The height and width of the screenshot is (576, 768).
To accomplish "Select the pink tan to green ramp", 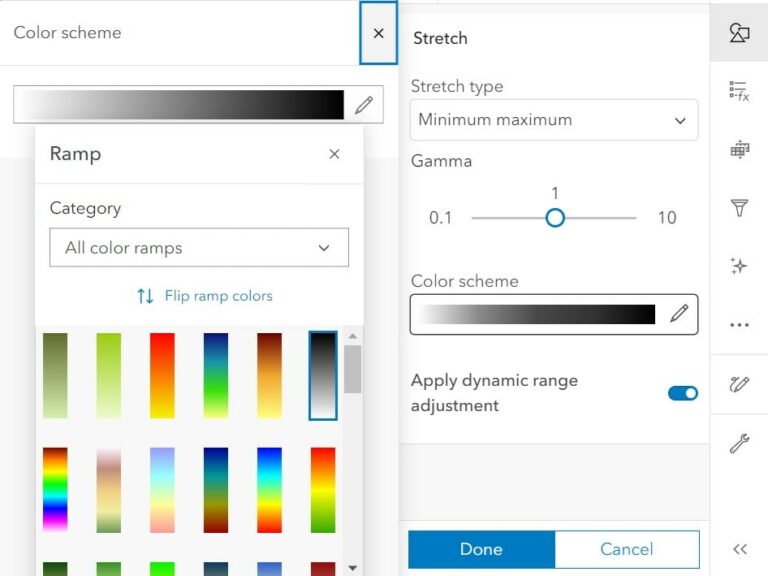I will tap(109, 490).
